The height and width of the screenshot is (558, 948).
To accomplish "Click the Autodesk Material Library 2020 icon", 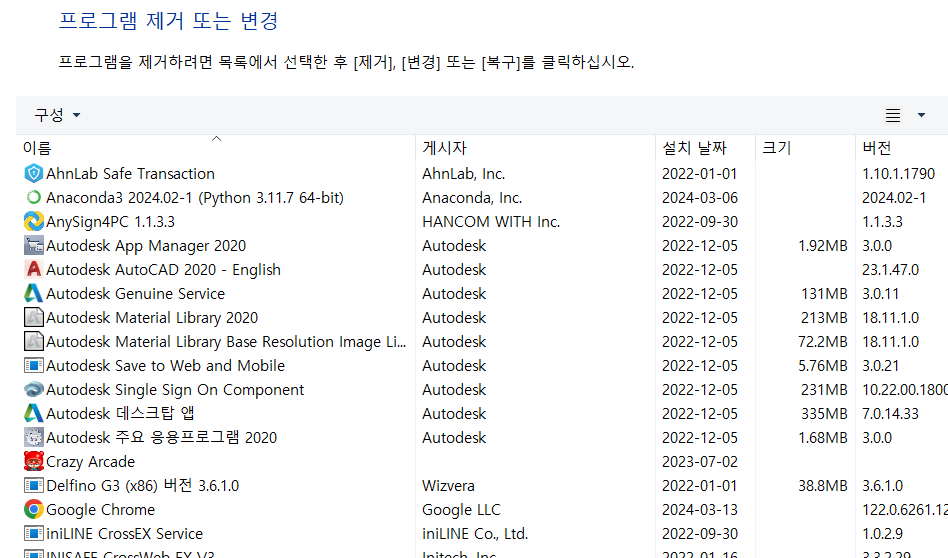I will pos(33,317).
